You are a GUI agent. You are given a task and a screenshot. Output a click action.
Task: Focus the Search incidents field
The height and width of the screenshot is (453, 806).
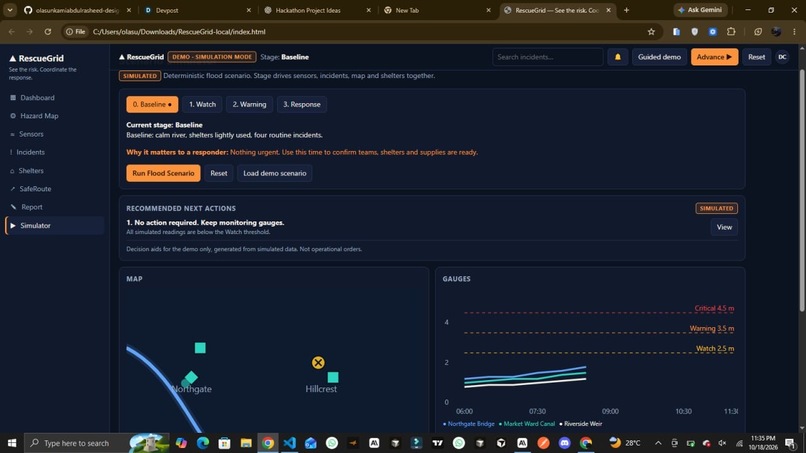[547, 57]
